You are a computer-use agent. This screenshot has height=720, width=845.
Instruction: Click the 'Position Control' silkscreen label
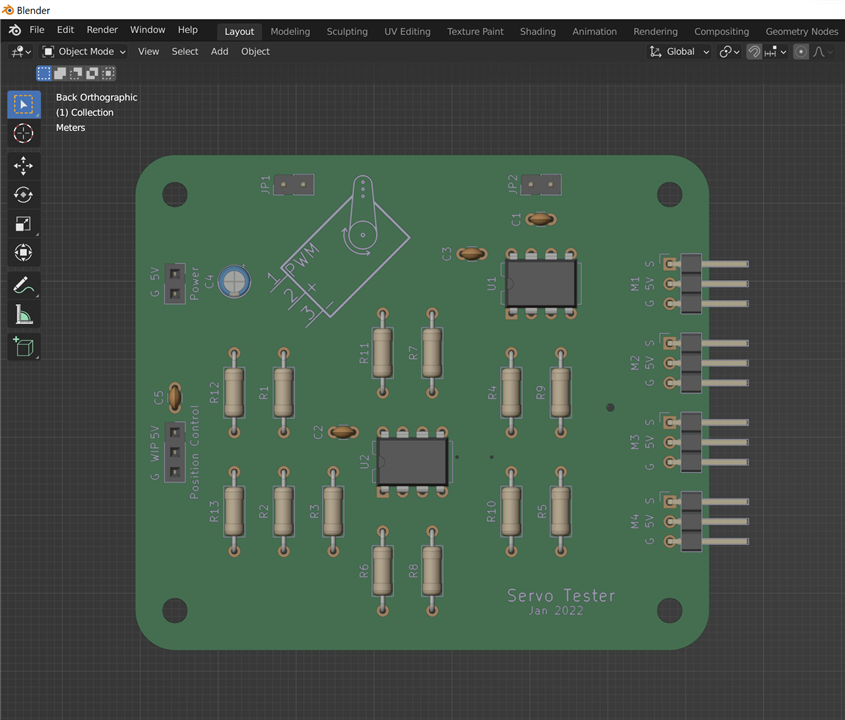[195, 452]
